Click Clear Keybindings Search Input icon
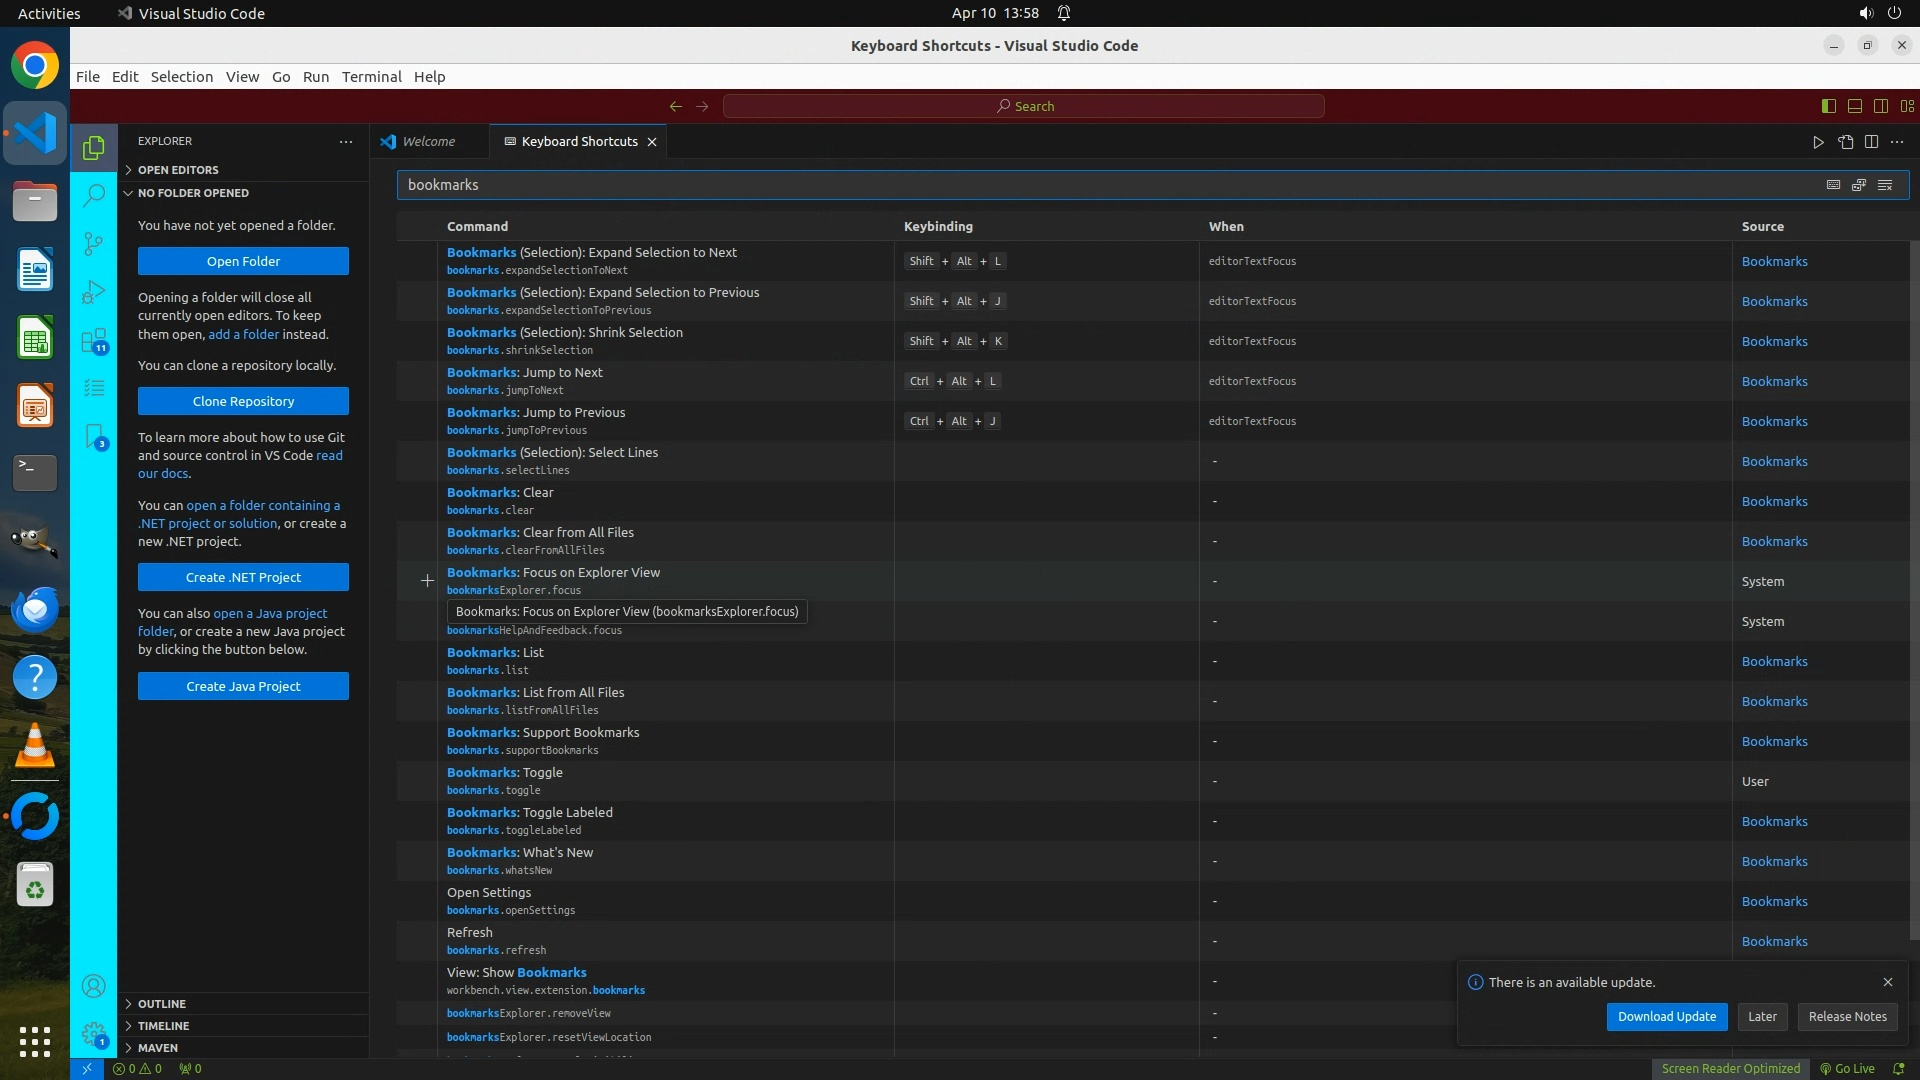The image size is (1920, 1080). (x=1885, y=185)
